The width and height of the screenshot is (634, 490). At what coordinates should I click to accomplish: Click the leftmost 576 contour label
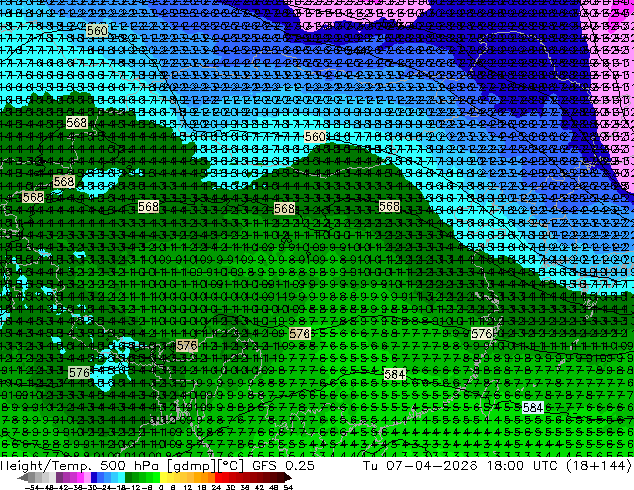[x=79, y=372]
